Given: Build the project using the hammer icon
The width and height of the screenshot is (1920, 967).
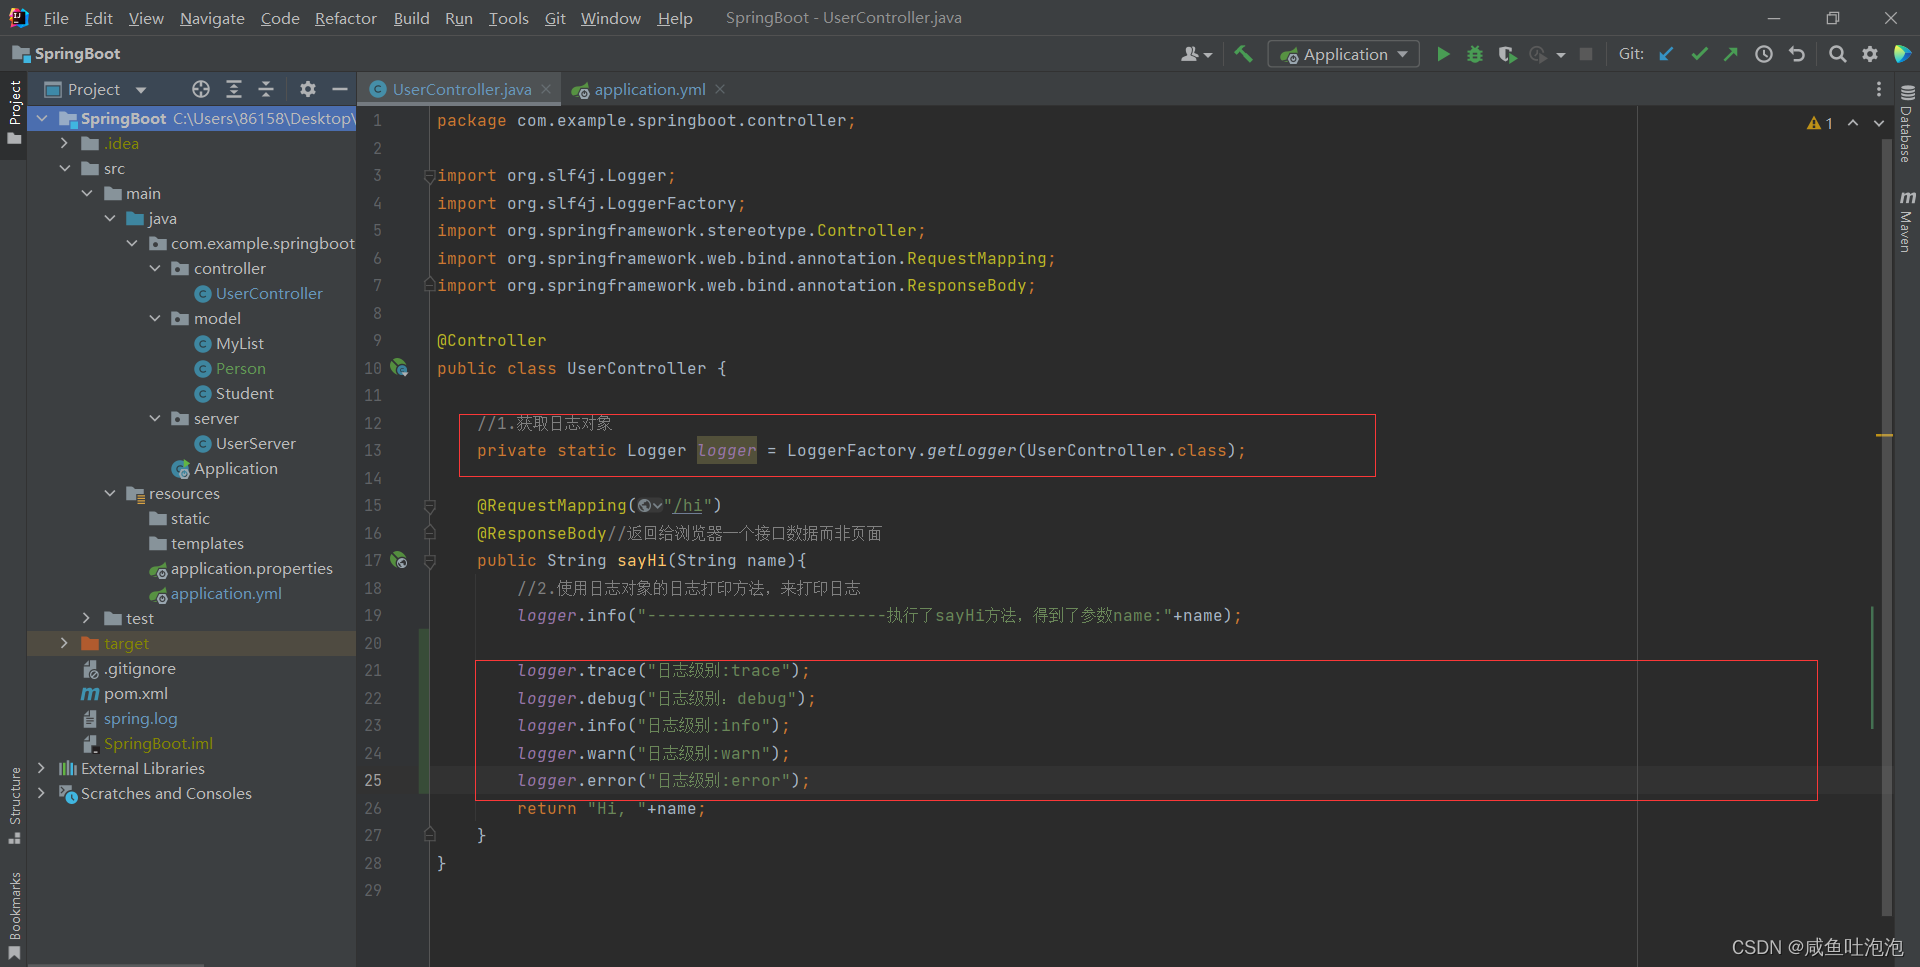Looking at the screenshot, I should pos(1243,54).
